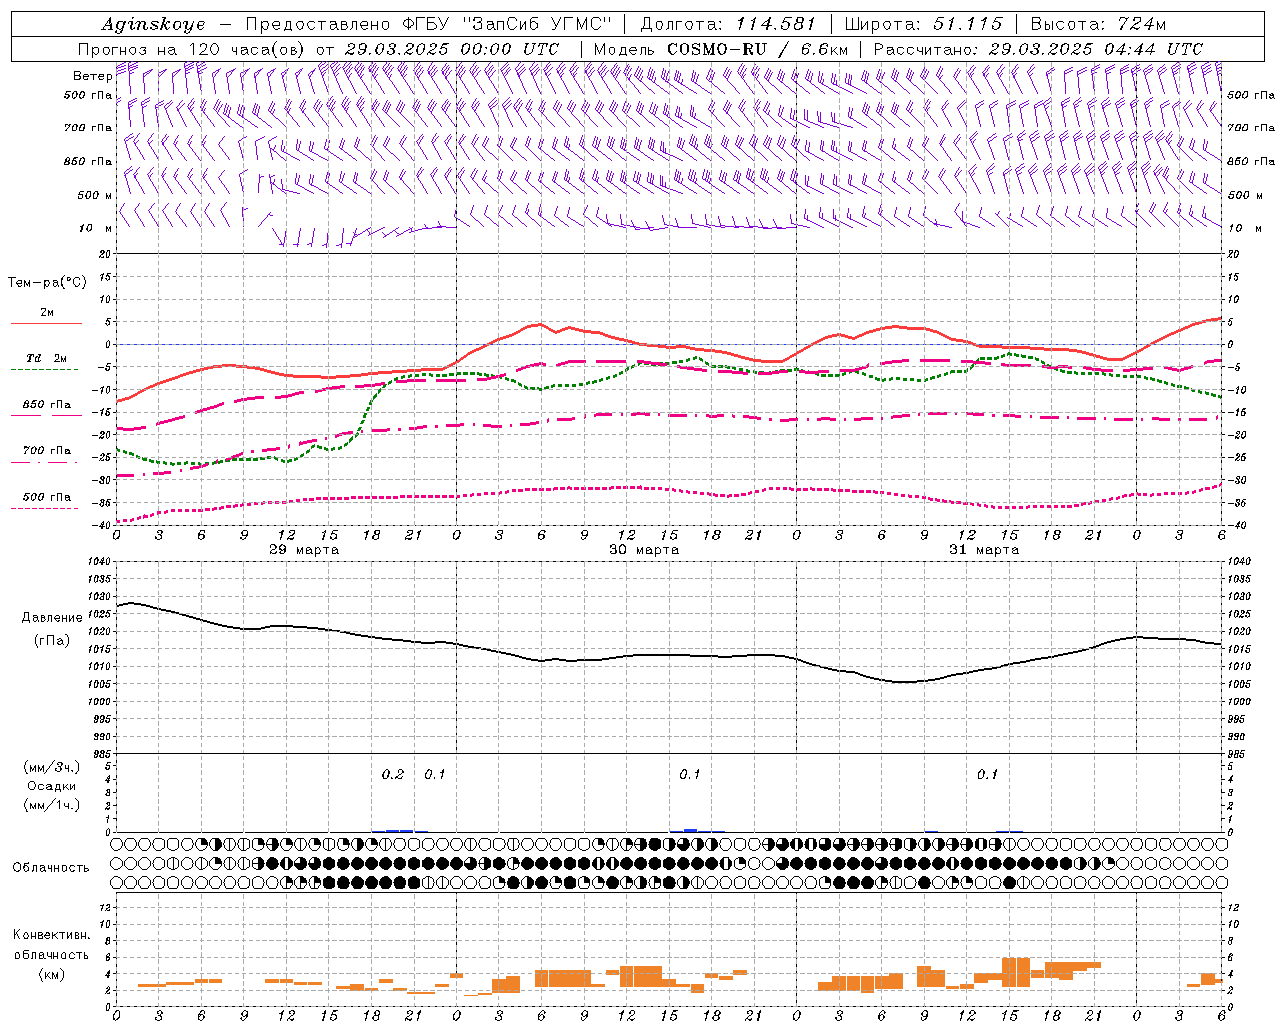Click the Конвективн. convective cloud label
This screenshot has height=1024, width=1280.
click(x=51, y=935)
